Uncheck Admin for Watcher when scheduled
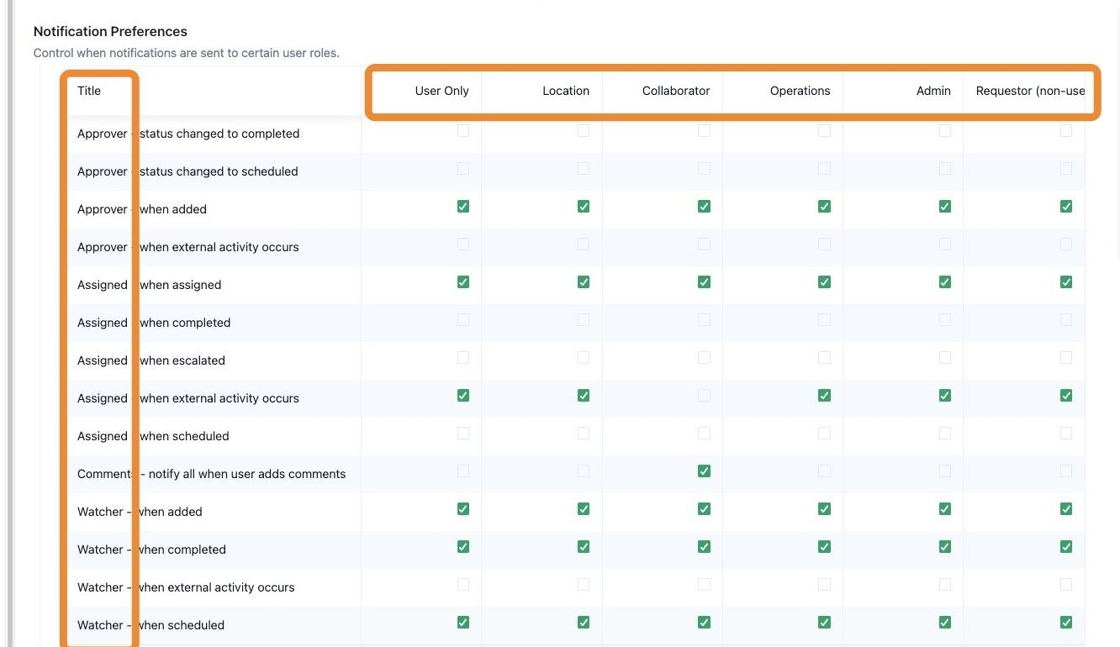Viewport: 1120px width, 647px height. pyautogui.click(x=945, y=623)
